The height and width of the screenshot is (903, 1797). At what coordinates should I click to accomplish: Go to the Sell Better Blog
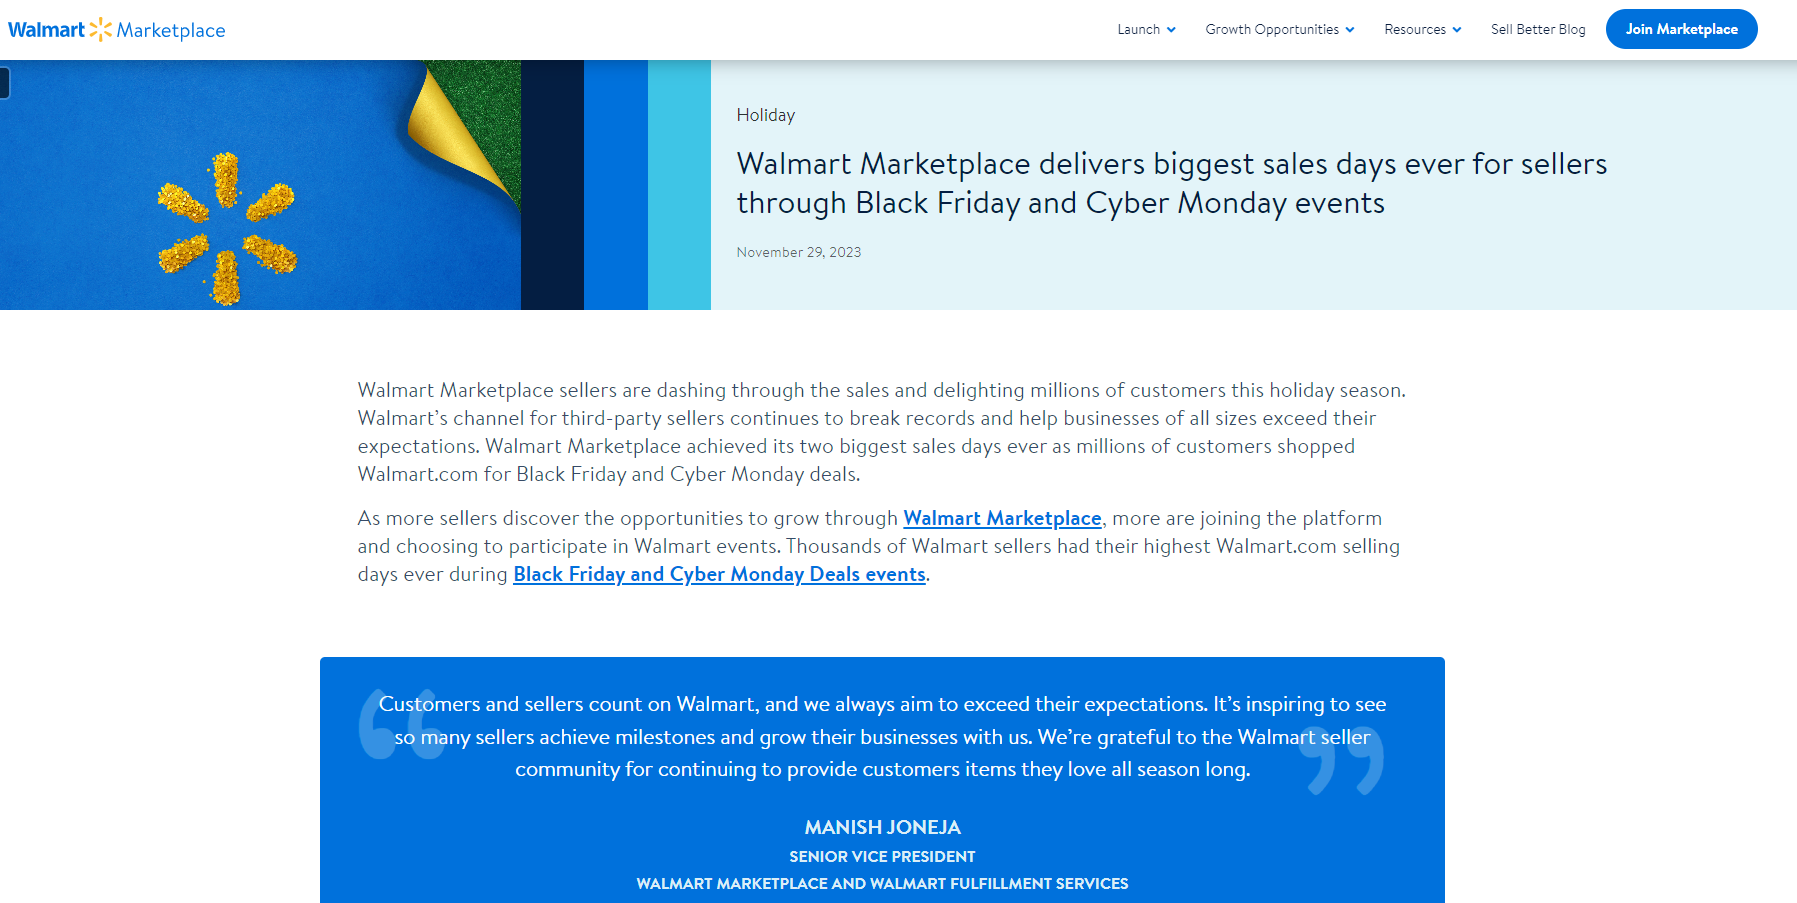click(x=1537, y=30)
